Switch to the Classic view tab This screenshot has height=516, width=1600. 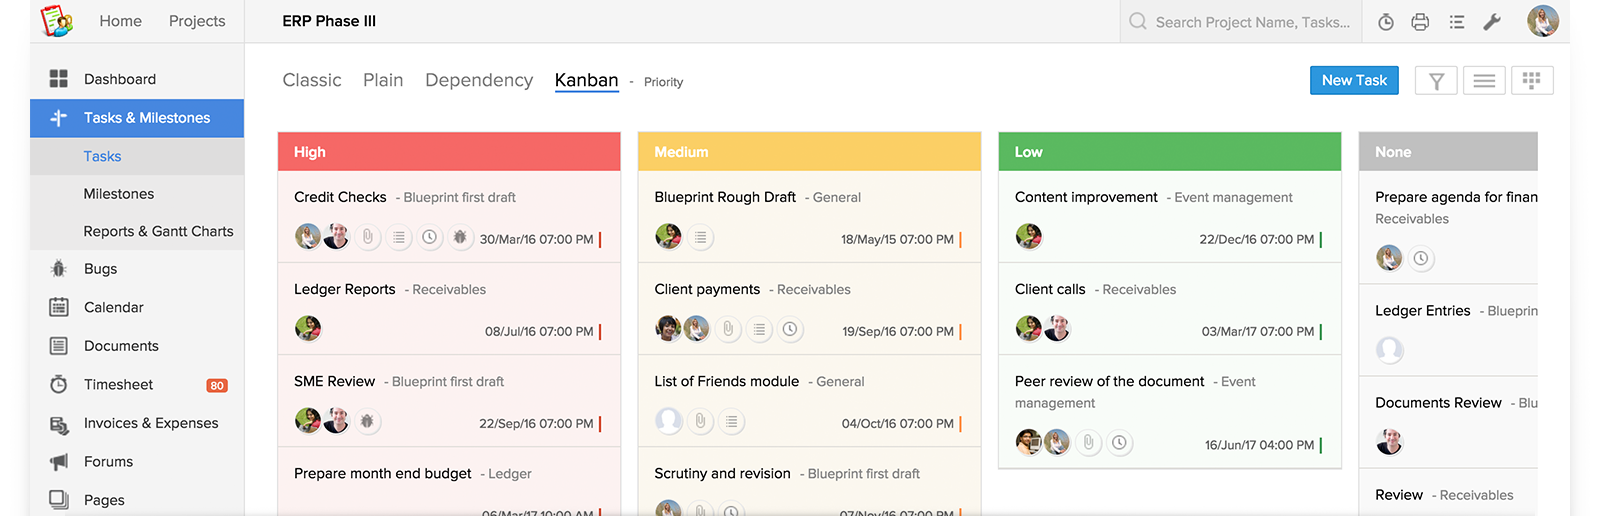coord(312,80)
